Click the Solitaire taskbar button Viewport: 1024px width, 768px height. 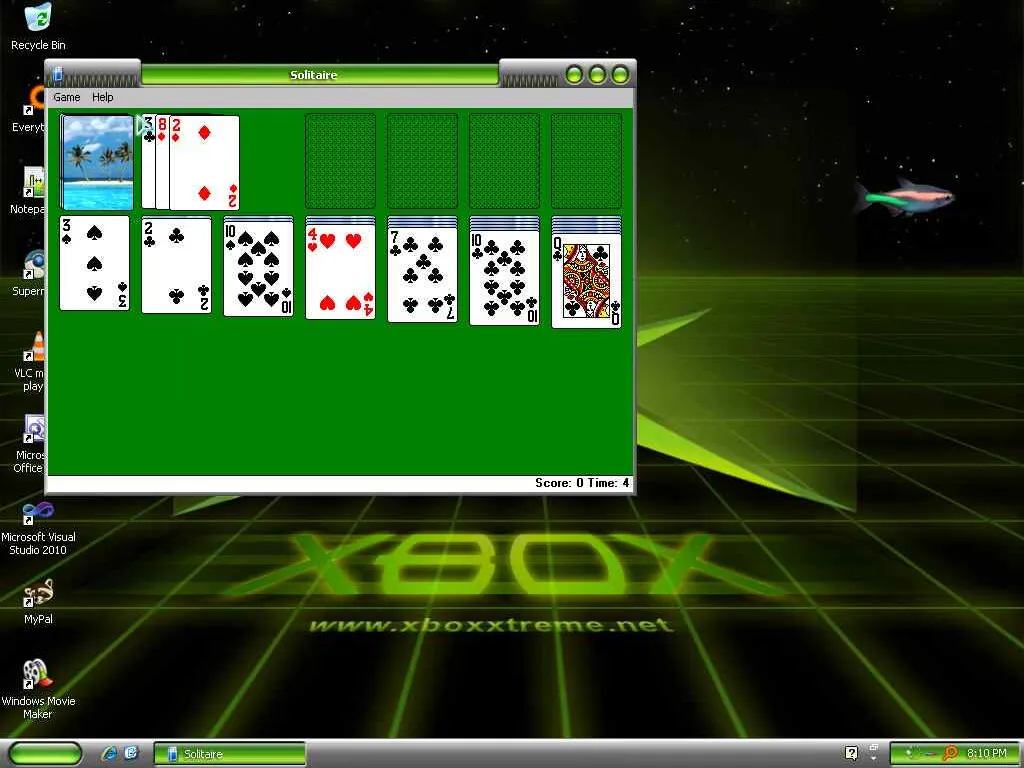pyautogui.click(x=230, y=754)
